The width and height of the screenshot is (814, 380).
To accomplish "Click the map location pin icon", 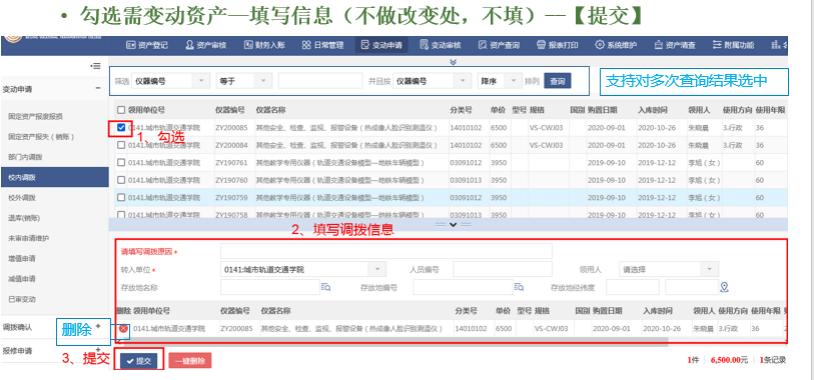I will (x=725, y=287).
